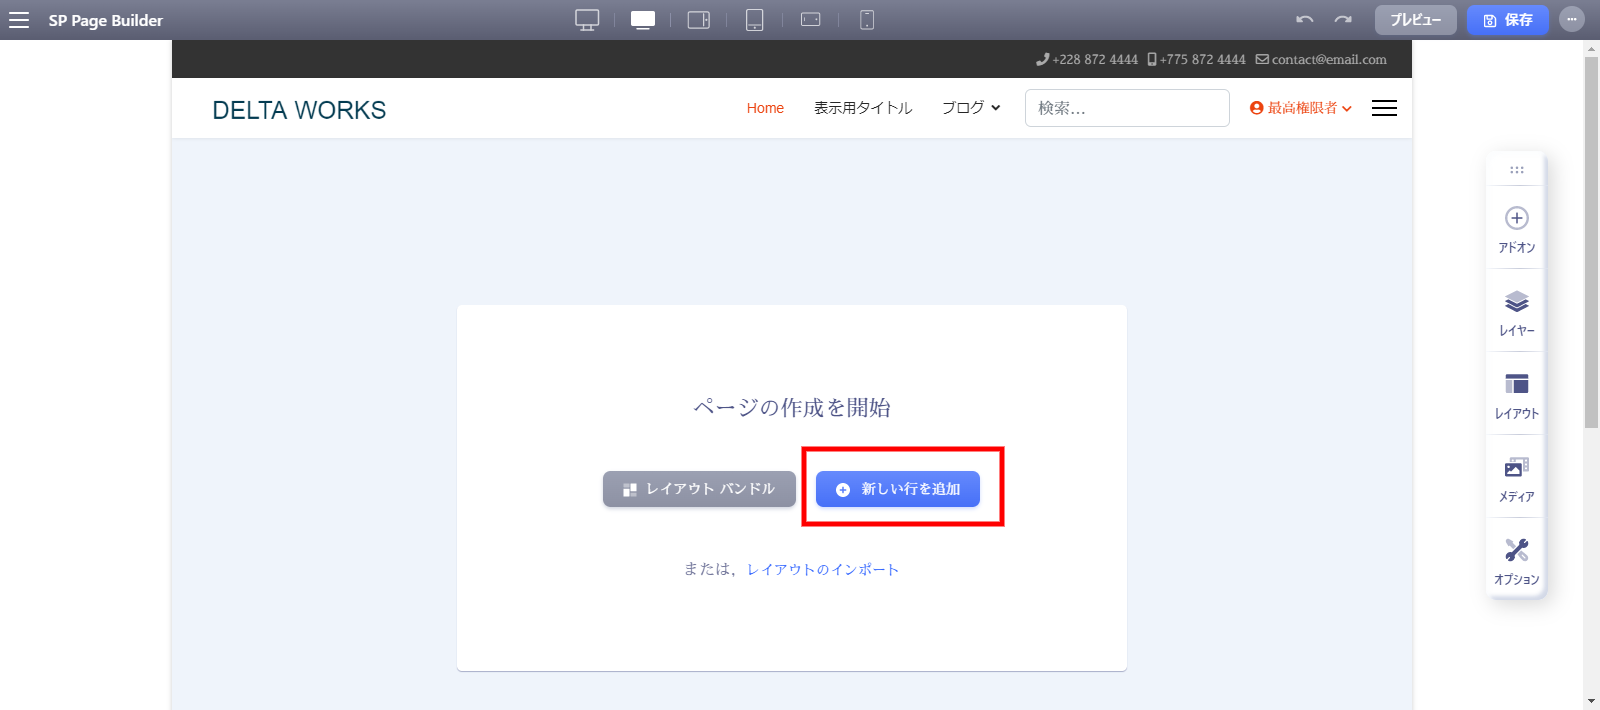The height and width of the screenshot is (710, 1600).
Task: Open the アドオン (Addons) panel
Action: click(x=1516, y=229)
